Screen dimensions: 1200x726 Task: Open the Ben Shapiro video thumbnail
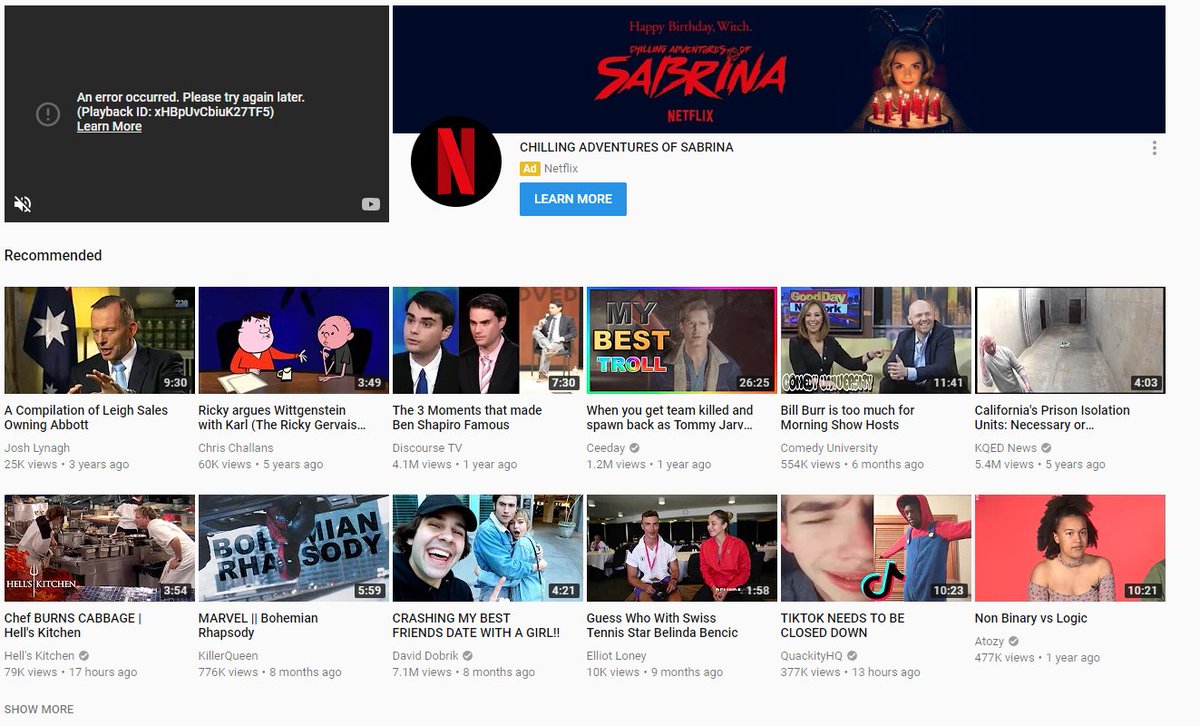[x=488, y=340]
